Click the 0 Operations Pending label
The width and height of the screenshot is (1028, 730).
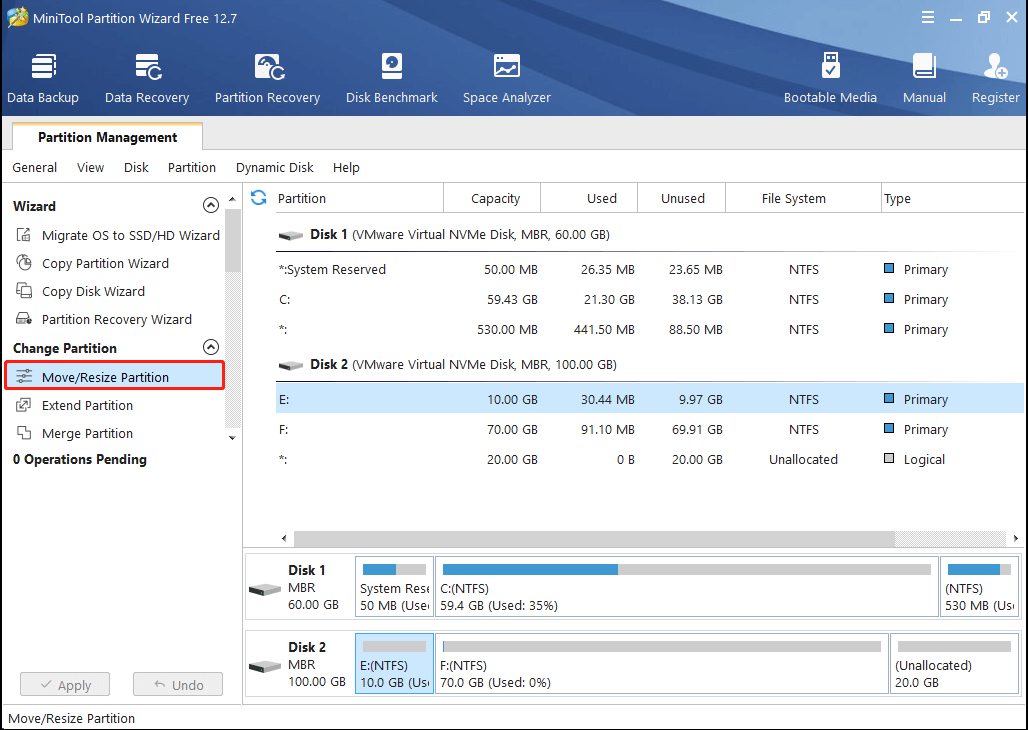(x=80, y=460)
